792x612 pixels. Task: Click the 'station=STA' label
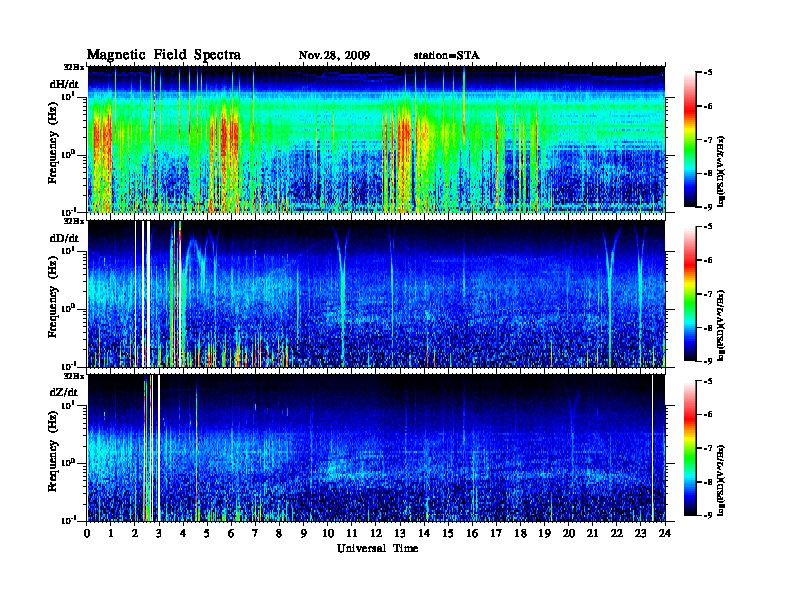447,56
